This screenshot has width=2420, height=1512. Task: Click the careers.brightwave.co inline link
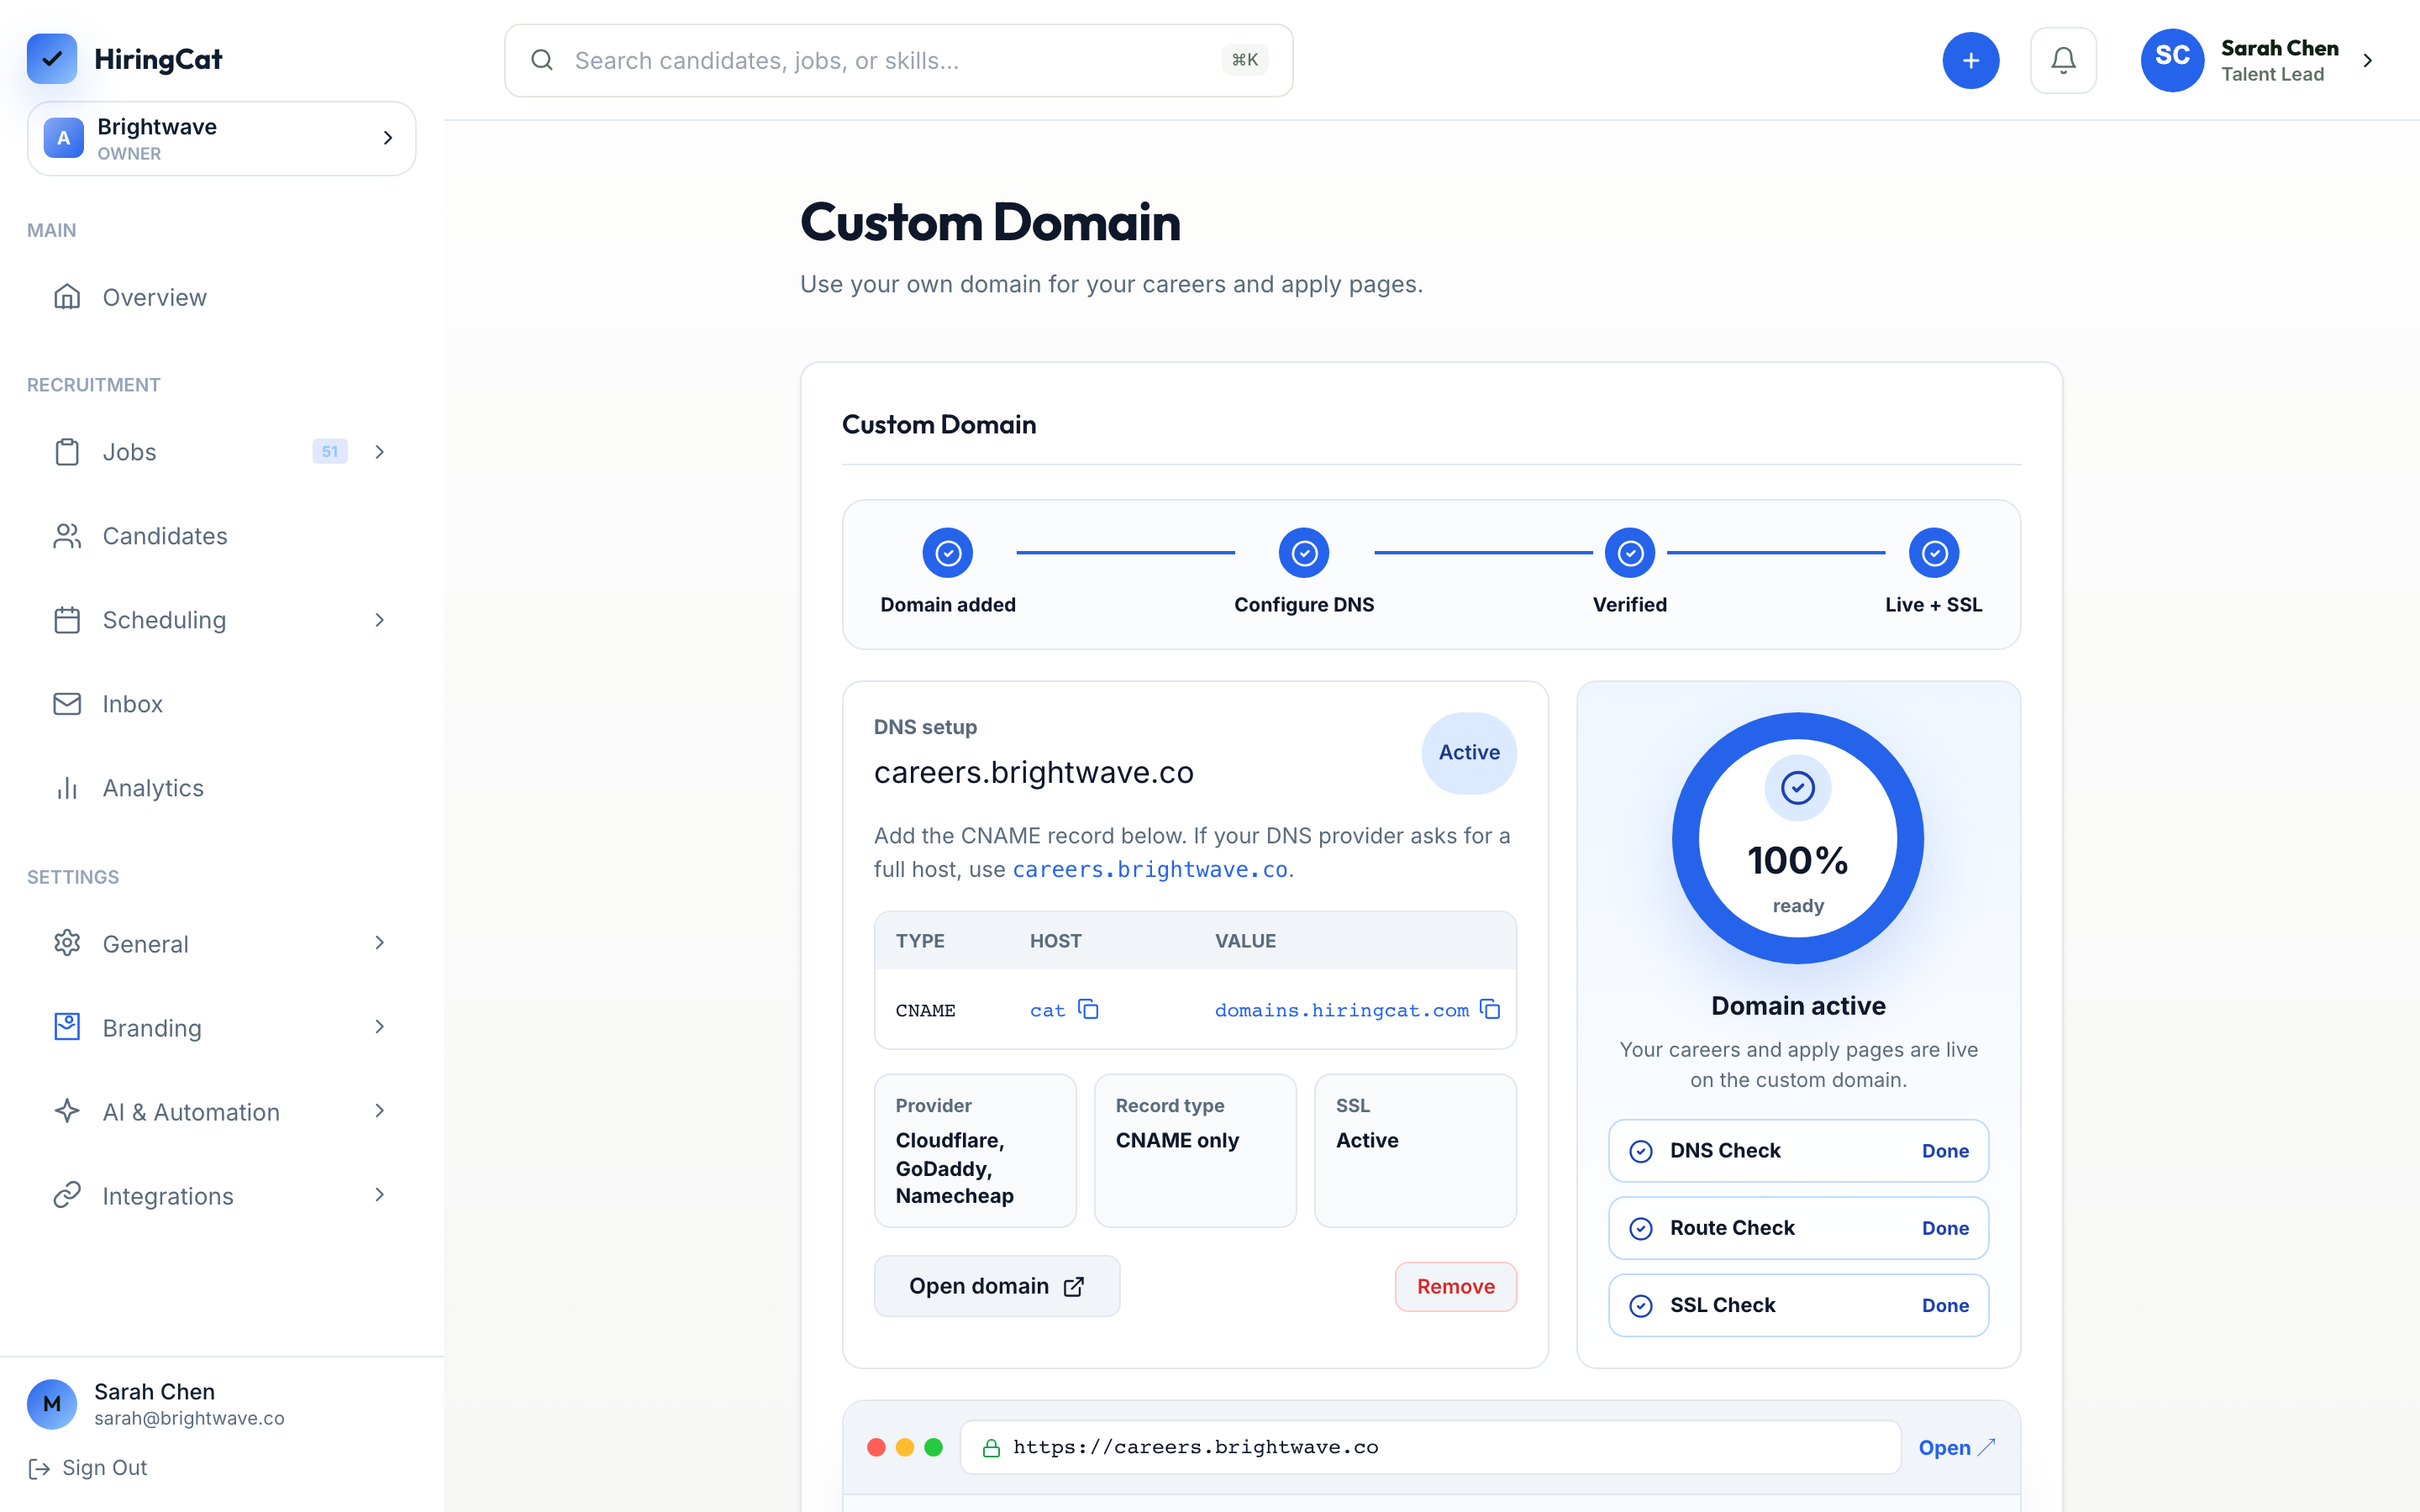click(x=1150, y=870)
